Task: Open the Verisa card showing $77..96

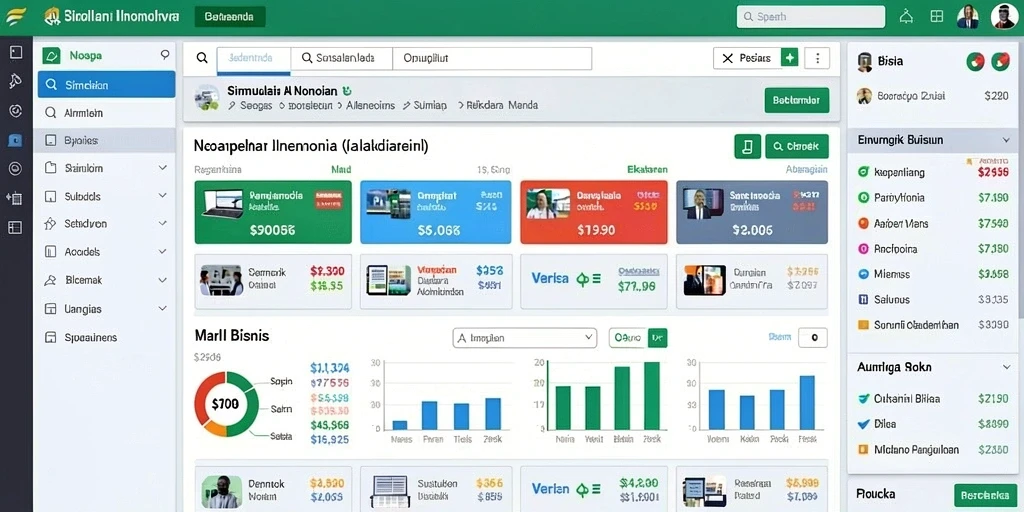Action: [594, 281]
